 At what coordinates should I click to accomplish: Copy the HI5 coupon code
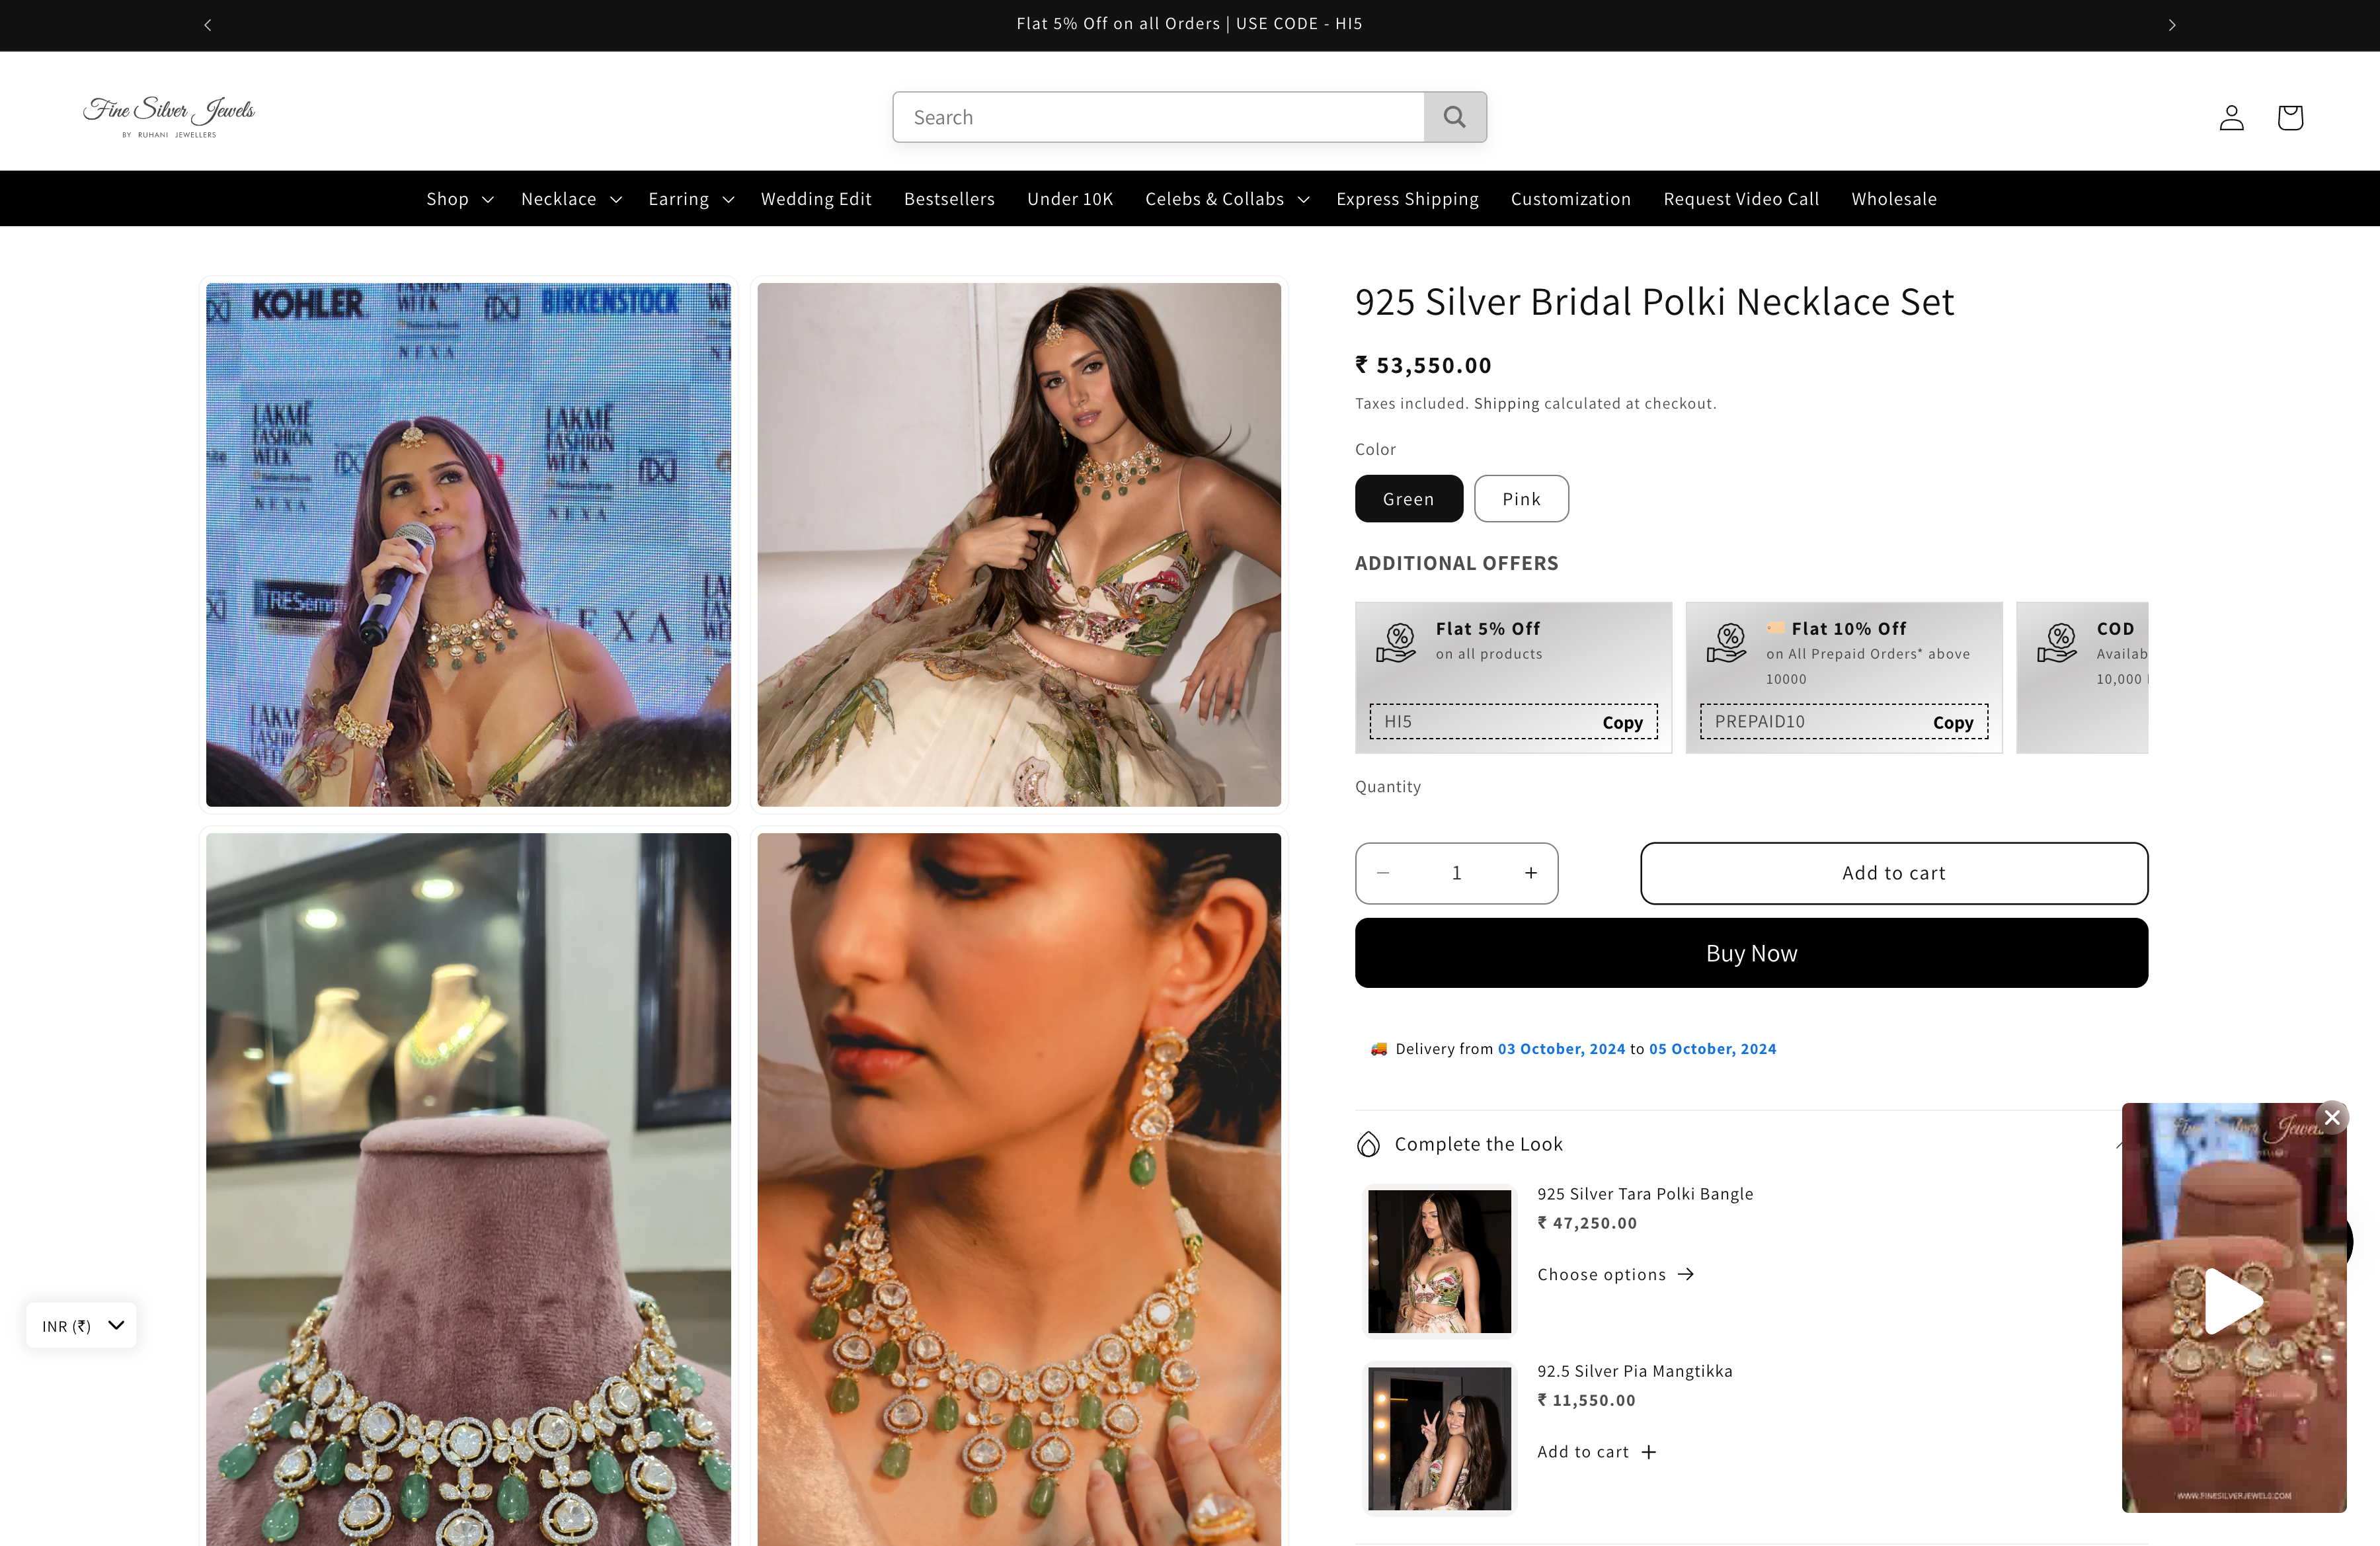coord(1622,721)
